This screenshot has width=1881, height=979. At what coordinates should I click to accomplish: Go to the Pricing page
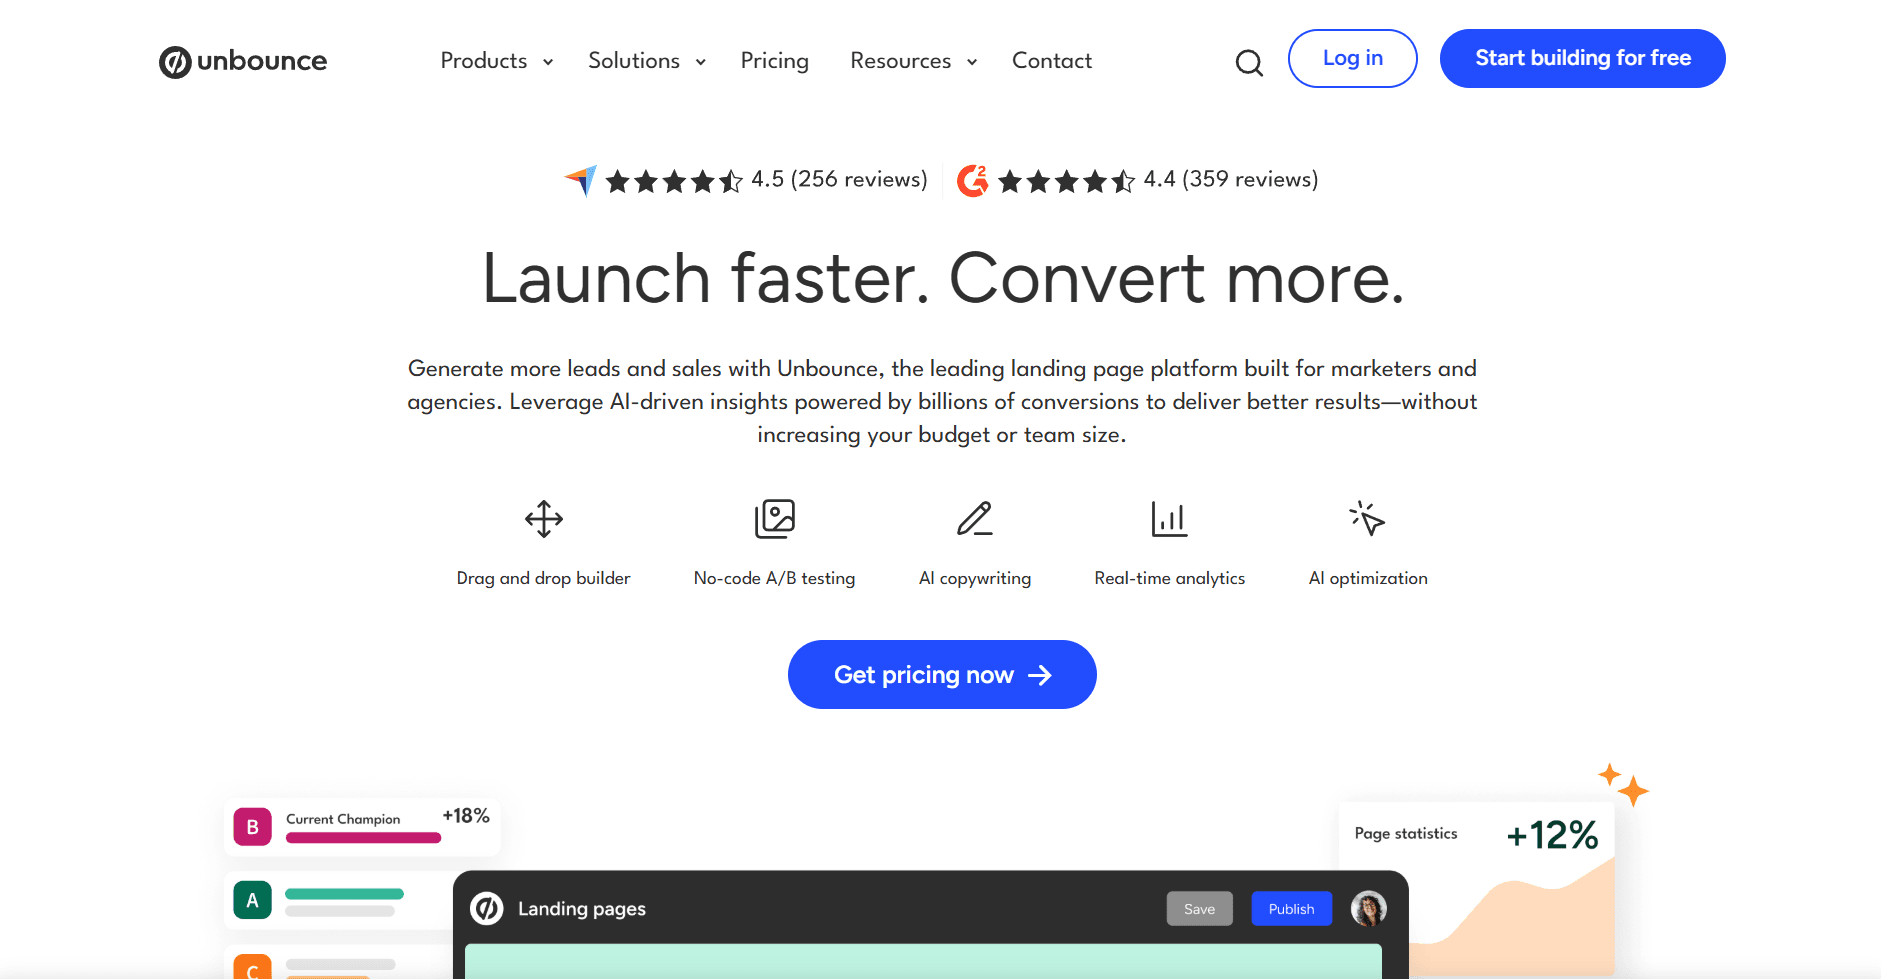click(x=775, y=61)
